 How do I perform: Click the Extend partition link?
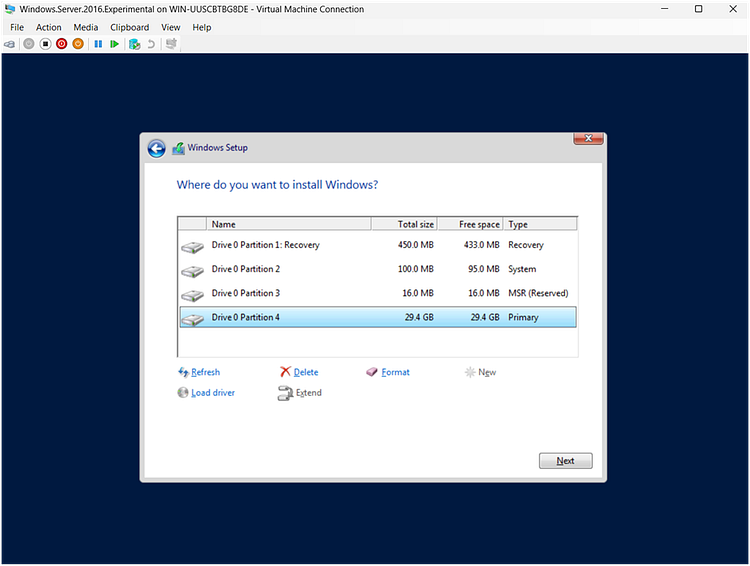[309, 393]
